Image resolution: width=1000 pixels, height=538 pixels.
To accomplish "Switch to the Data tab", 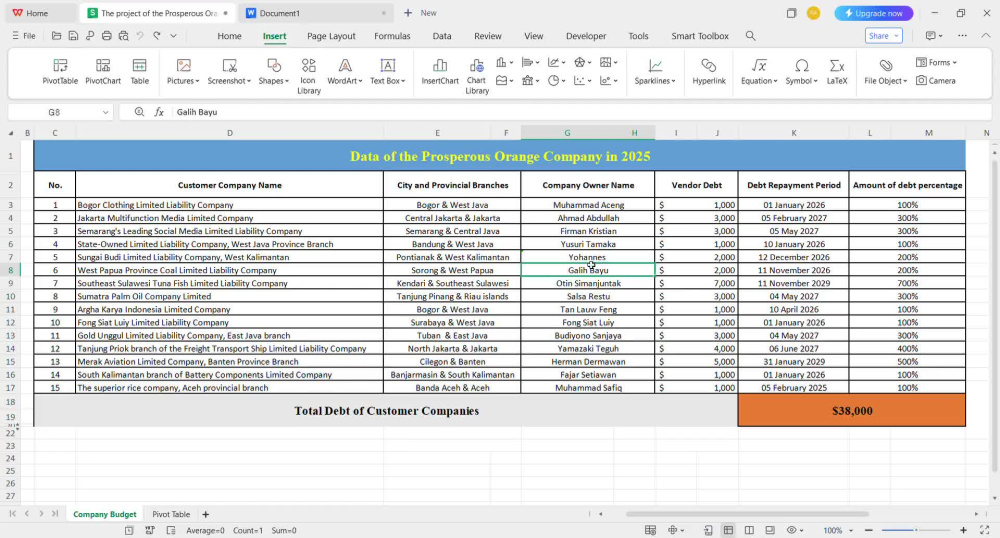I will click(x=442, y=36).
